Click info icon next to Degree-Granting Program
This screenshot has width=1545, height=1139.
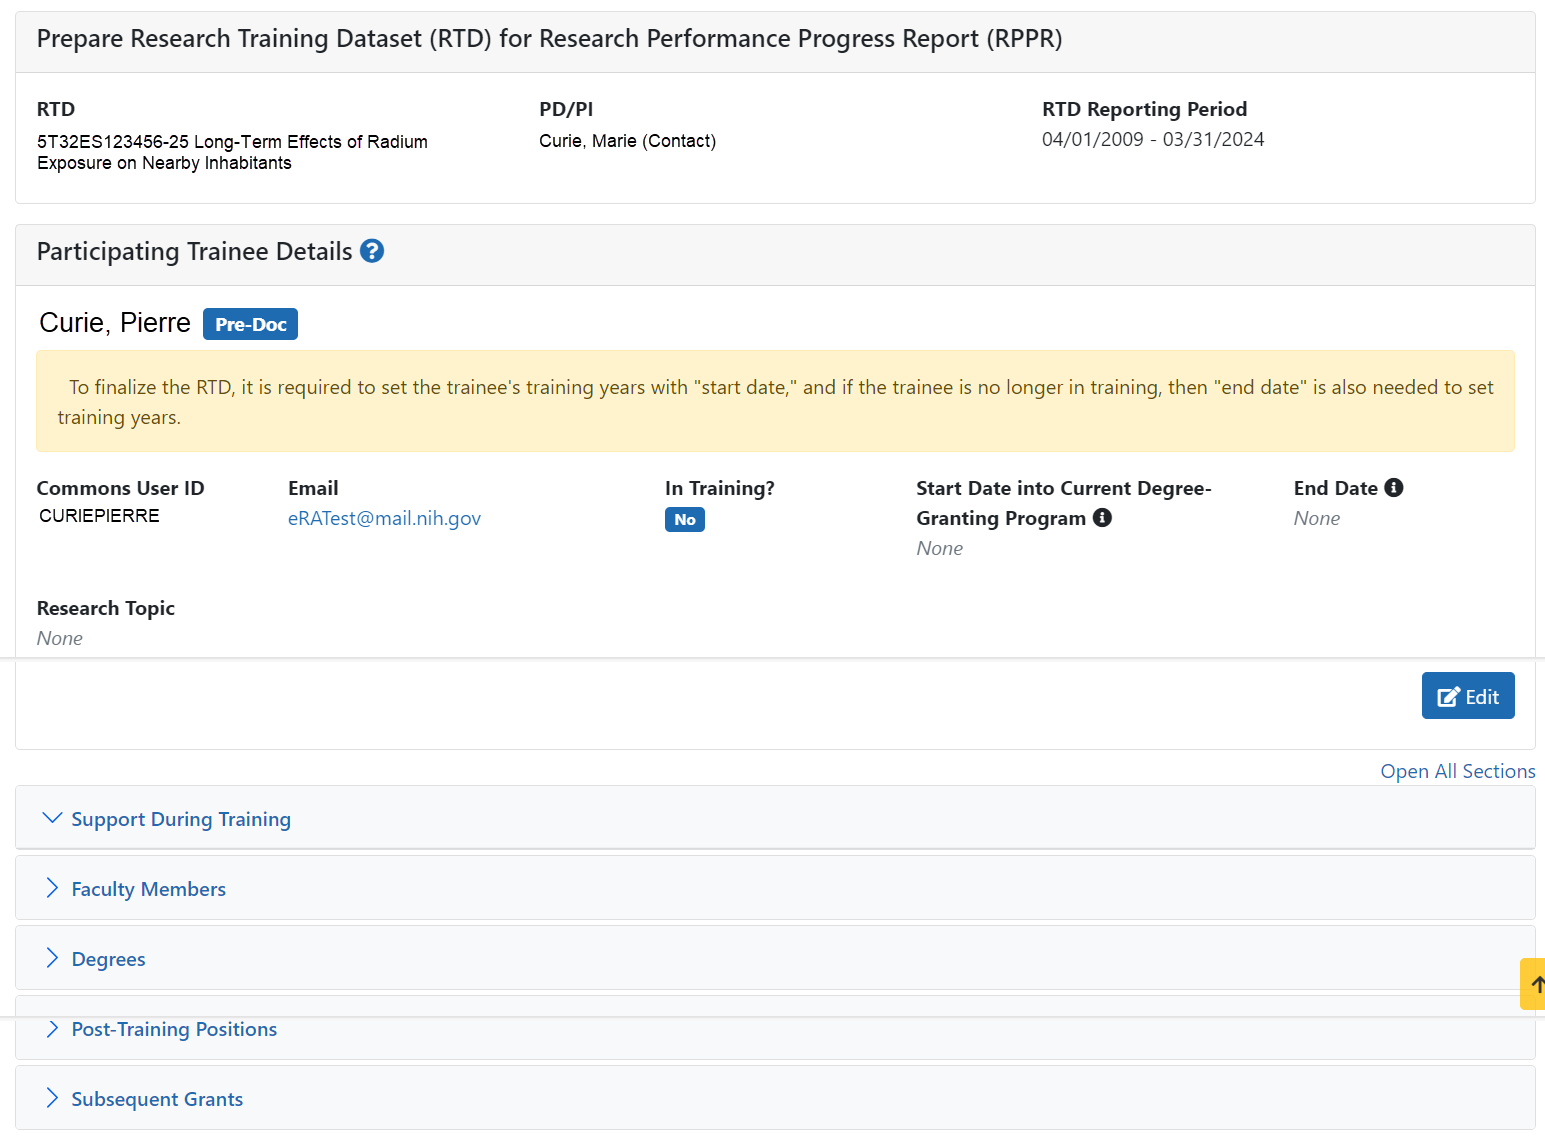1102,518
